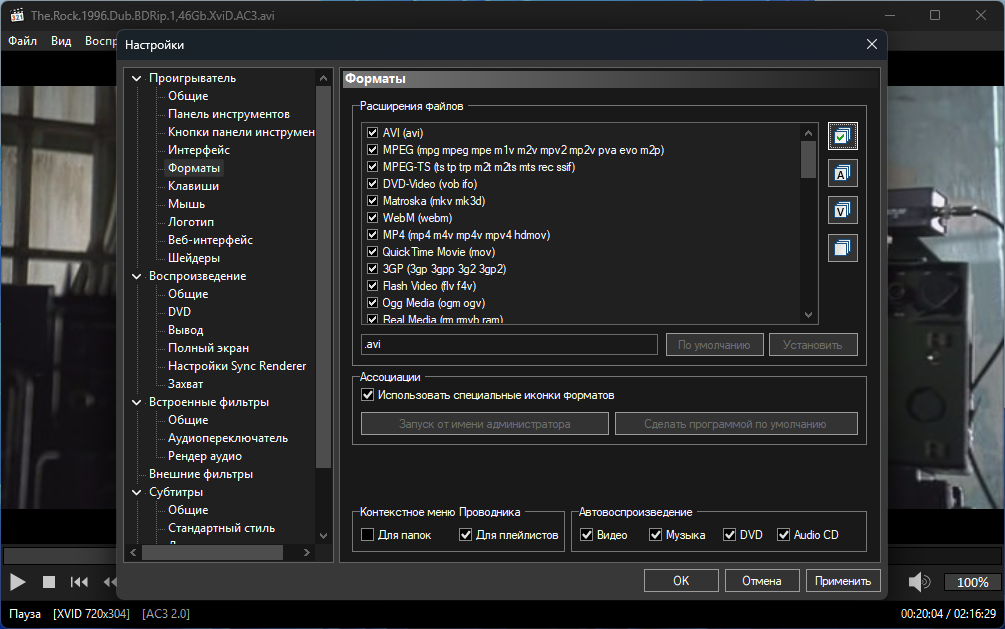The width and height of the screenshot is (1005, 629).
Task: Click the select audio formats icon
Action: pyautogui.click(x=842, y=173)
